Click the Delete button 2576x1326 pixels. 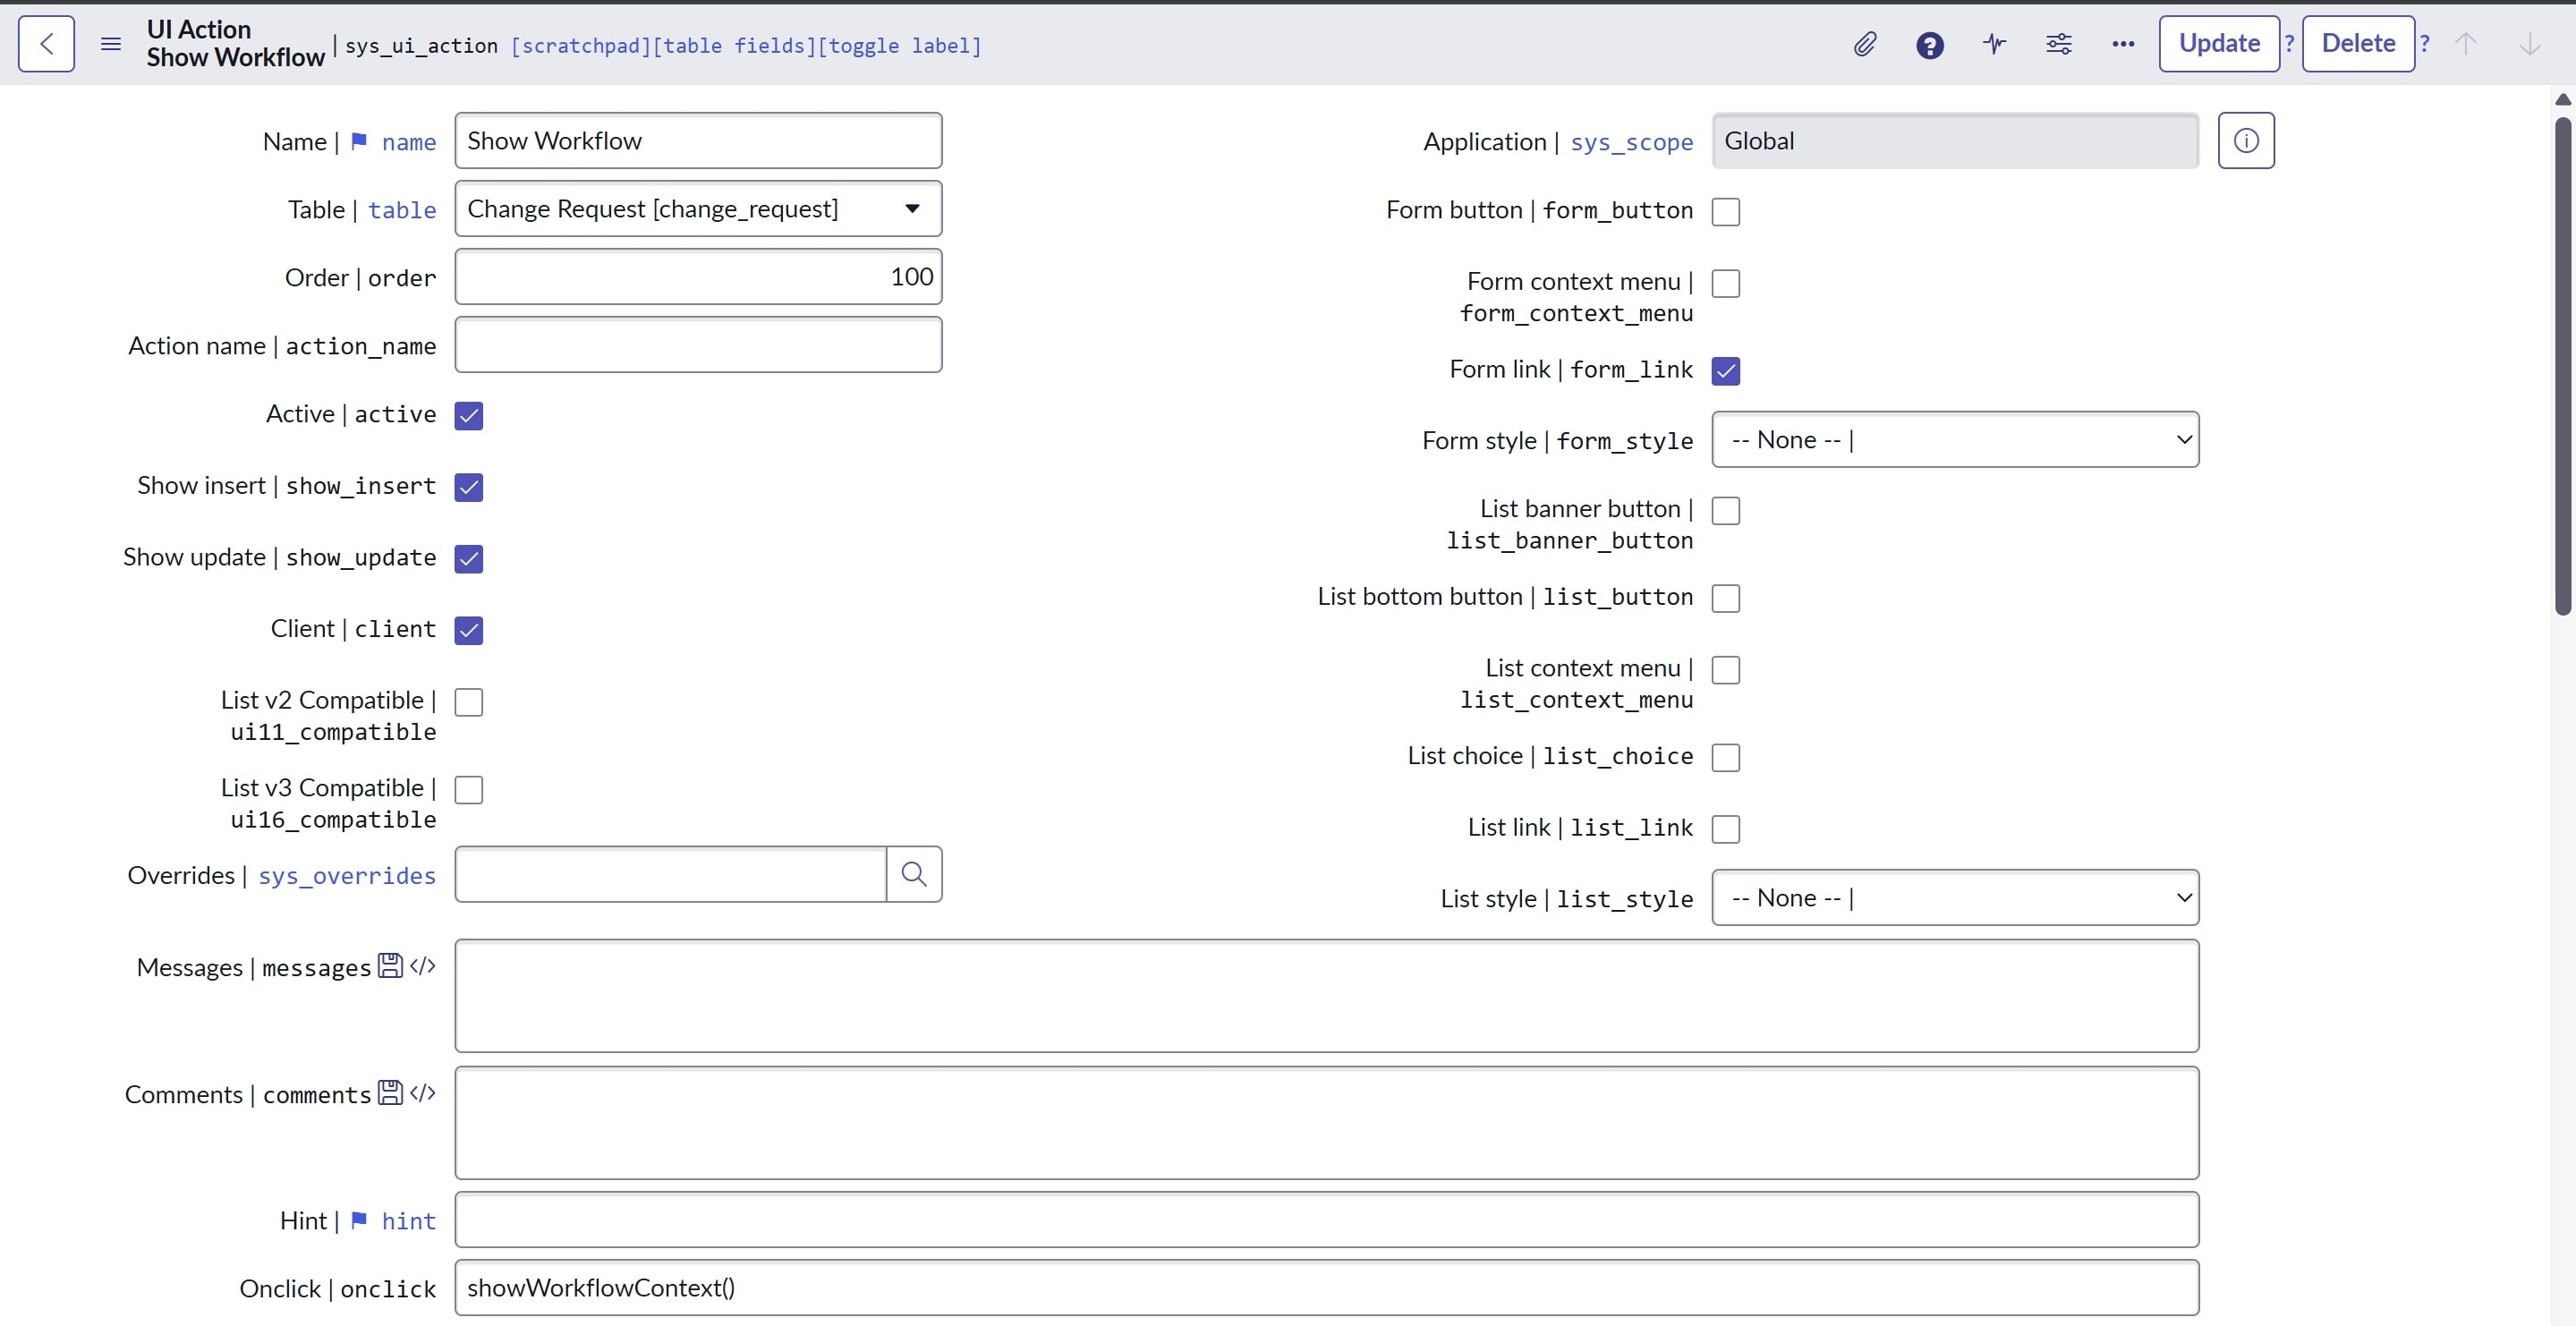[2357, 44]
